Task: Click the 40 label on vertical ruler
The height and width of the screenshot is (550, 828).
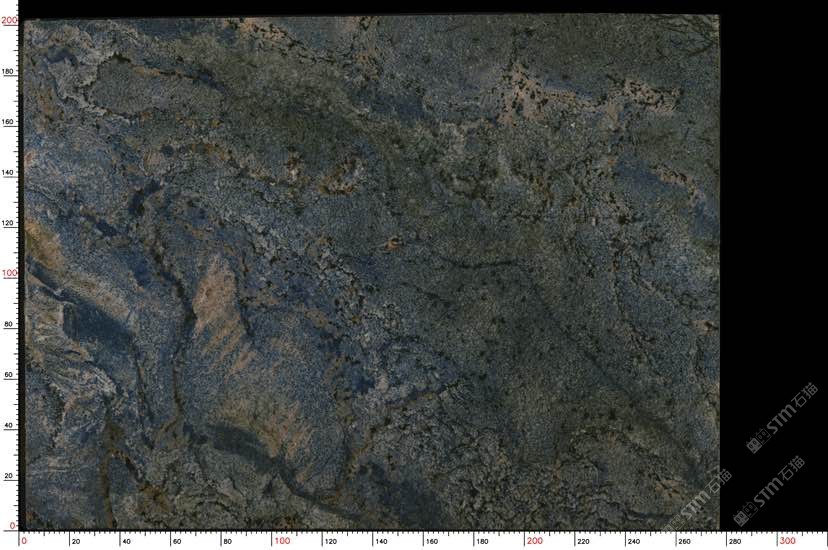Action: point(10,425)
